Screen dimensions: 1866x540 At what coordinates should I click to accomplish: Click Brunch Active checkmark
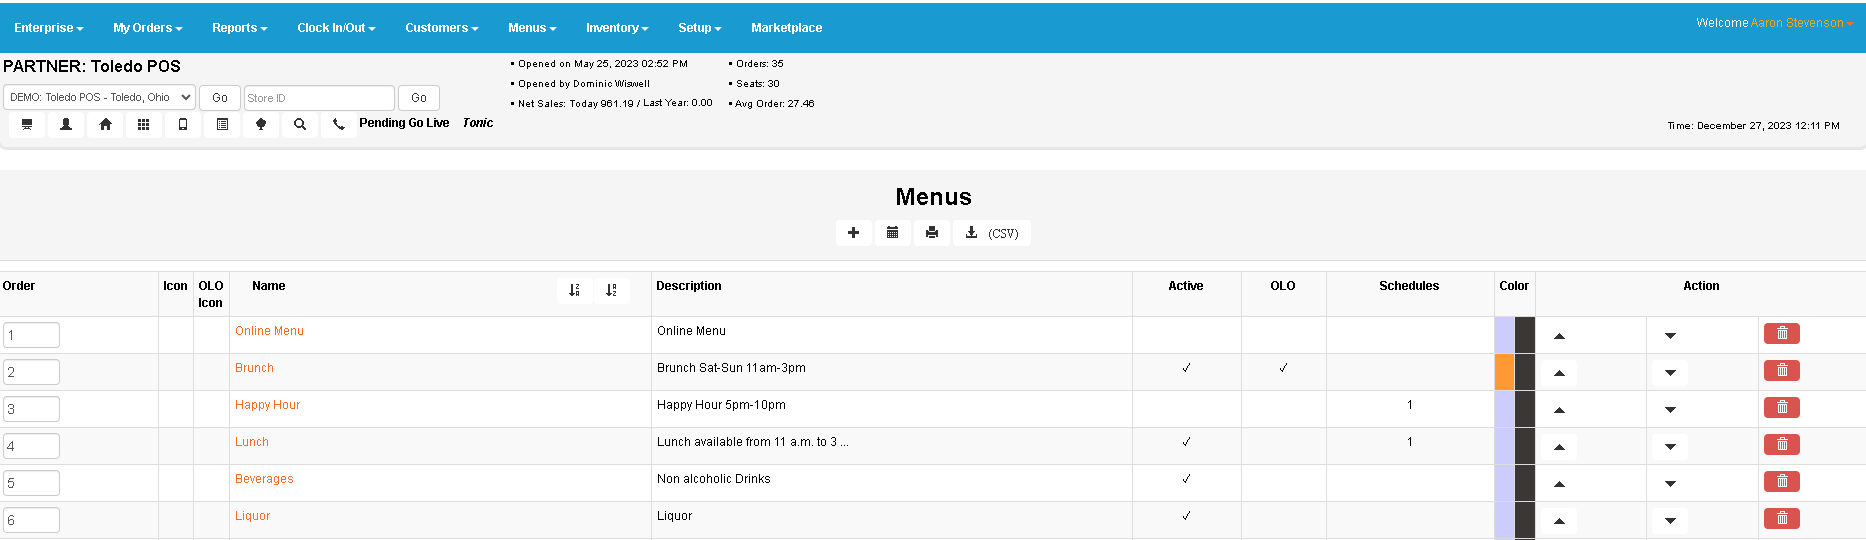click(1186, 368)
